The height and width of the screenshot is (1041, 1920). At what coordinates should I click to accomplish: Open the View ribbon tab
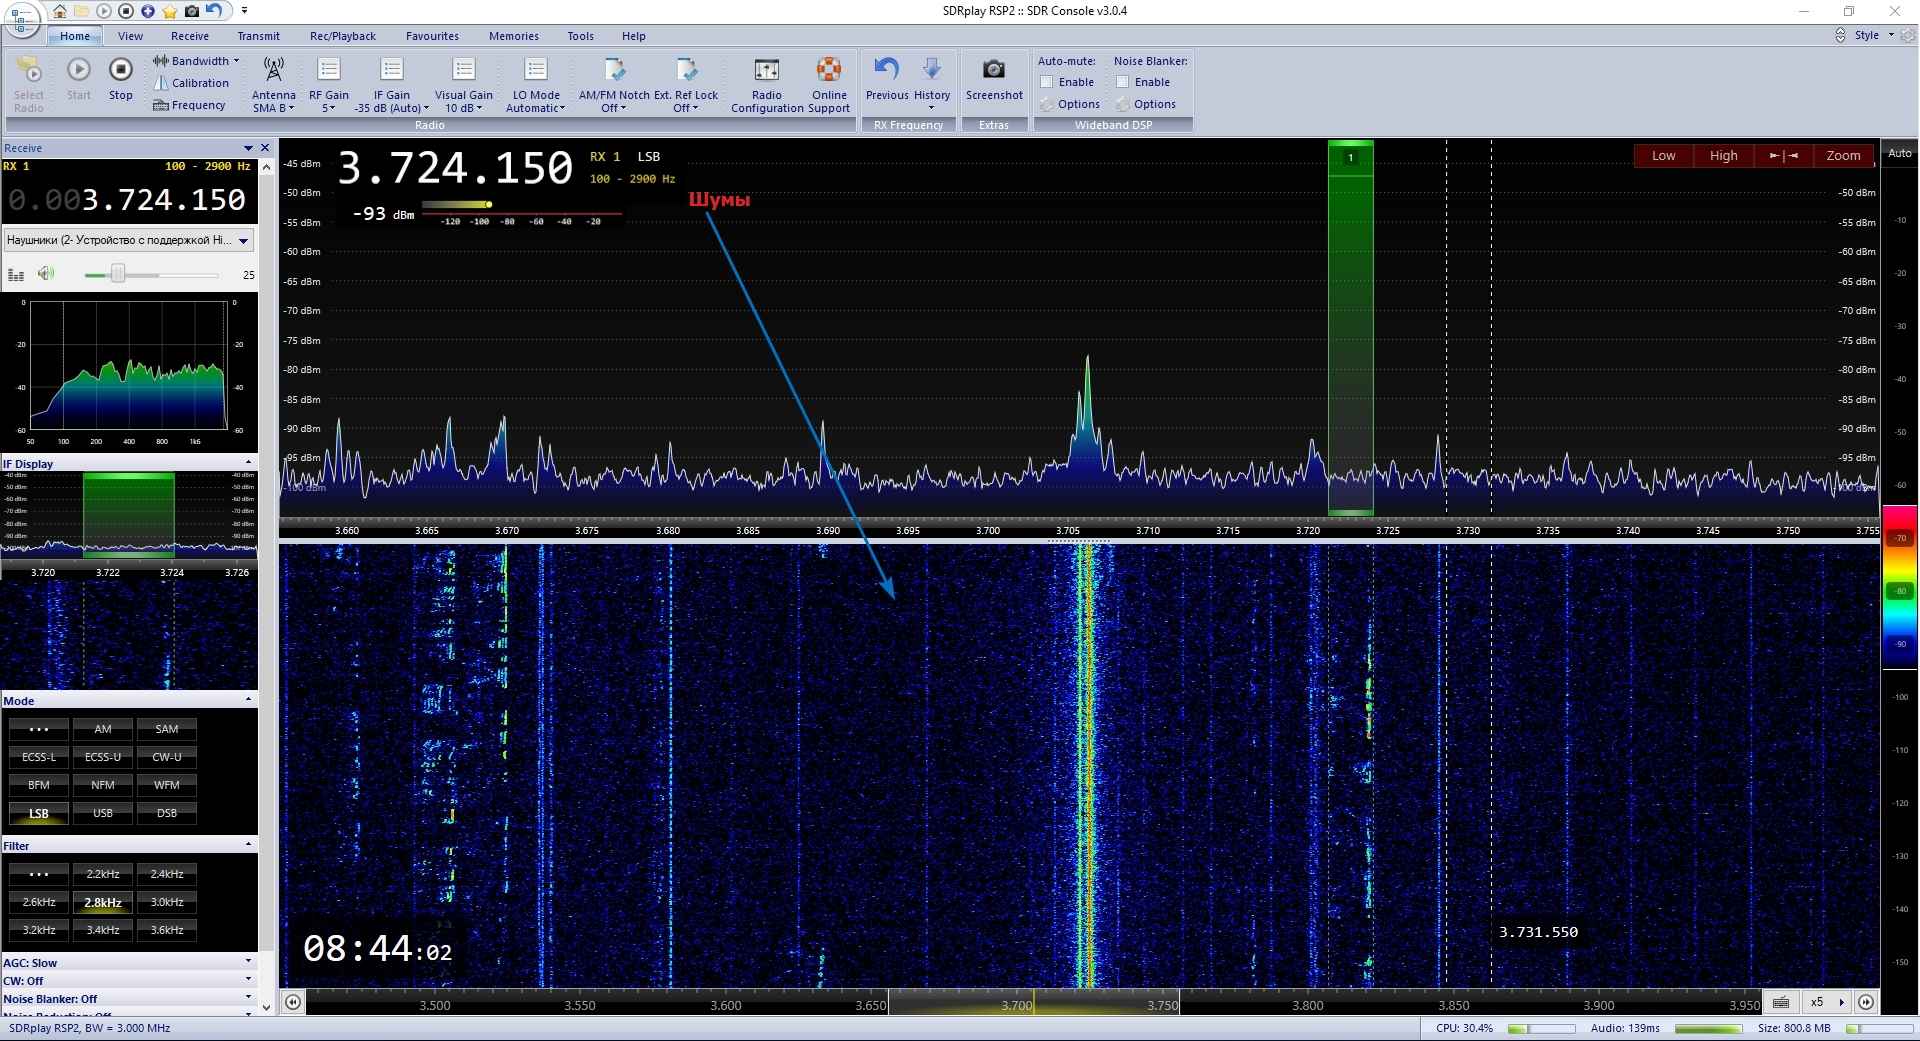(x=130, y=36)
